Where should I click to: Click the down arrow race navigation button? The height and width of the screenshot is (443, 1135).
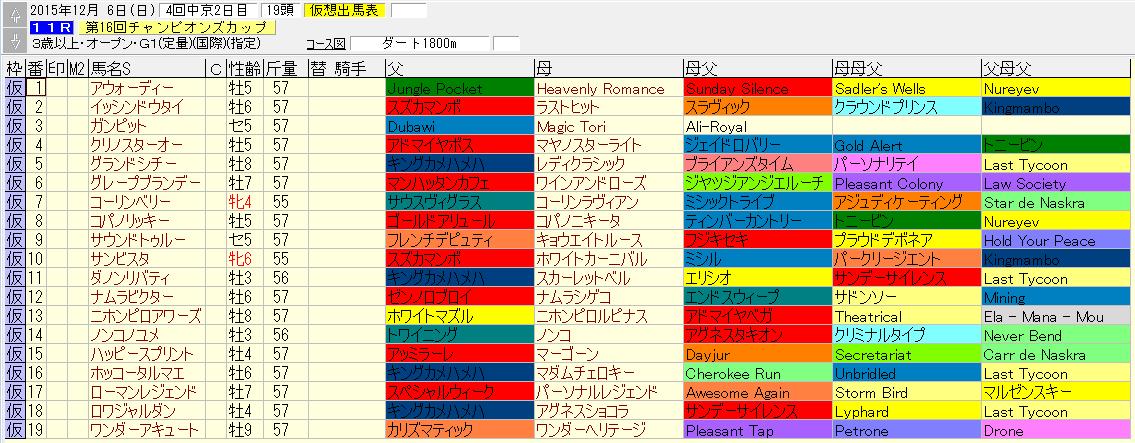(x=14, y=39)
